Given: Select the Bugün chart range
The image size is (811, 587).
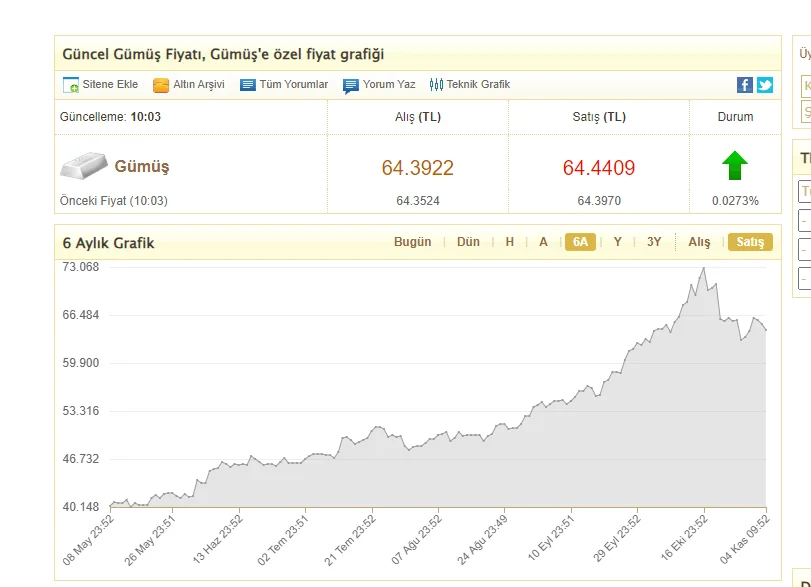Looking at the screenshot, I should (412, 242).
